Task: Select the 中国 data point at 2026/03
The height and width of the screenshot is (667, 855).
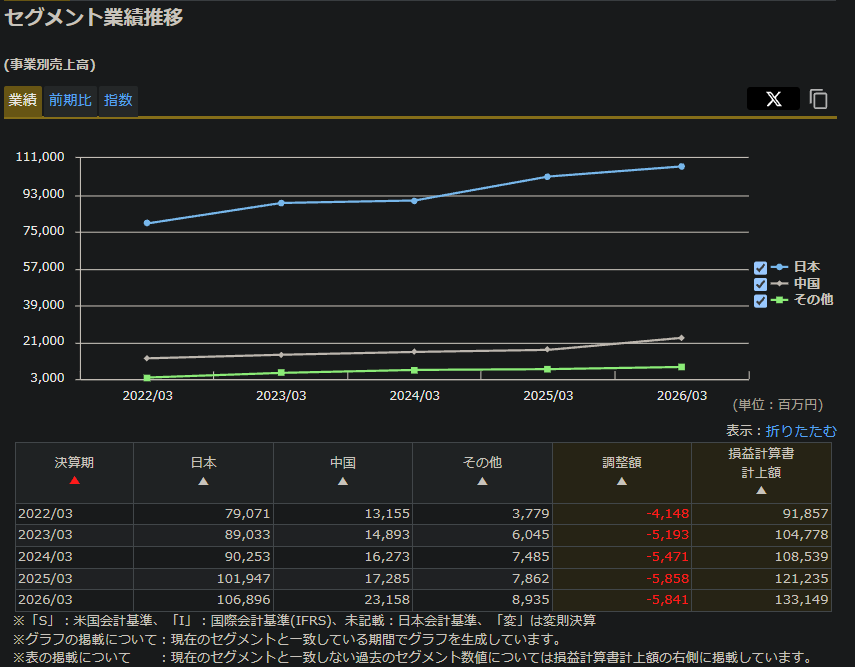Action: tap(682, 338)
